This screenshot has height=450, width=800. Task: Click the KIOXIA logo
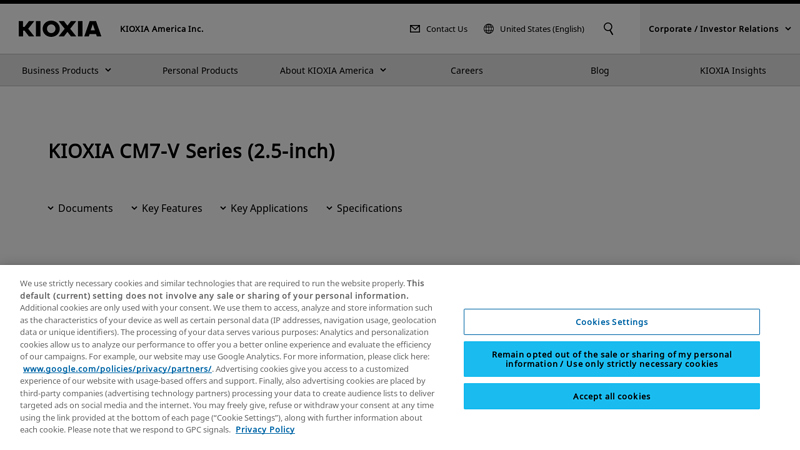point(60,29)
